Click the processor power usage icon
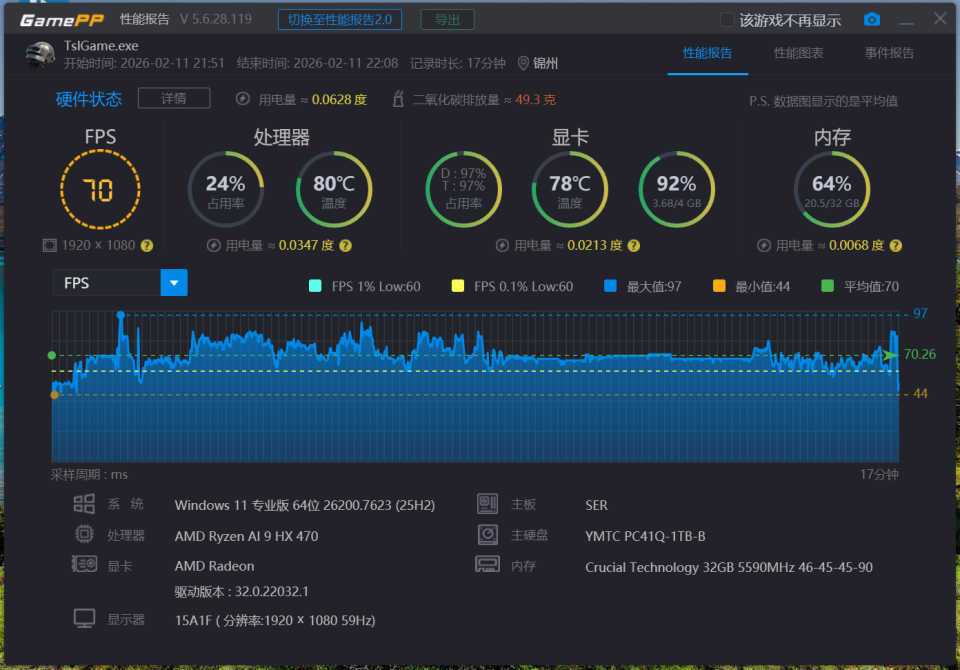Viewport: 960px width, 670px height. coord(214,246)
